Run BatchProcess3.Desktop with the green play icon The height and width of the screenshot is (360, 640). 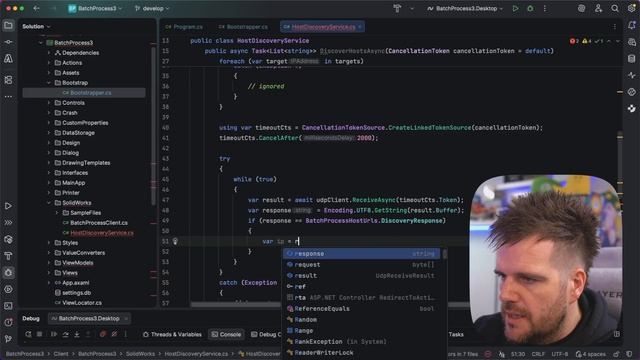pos(516,8)
